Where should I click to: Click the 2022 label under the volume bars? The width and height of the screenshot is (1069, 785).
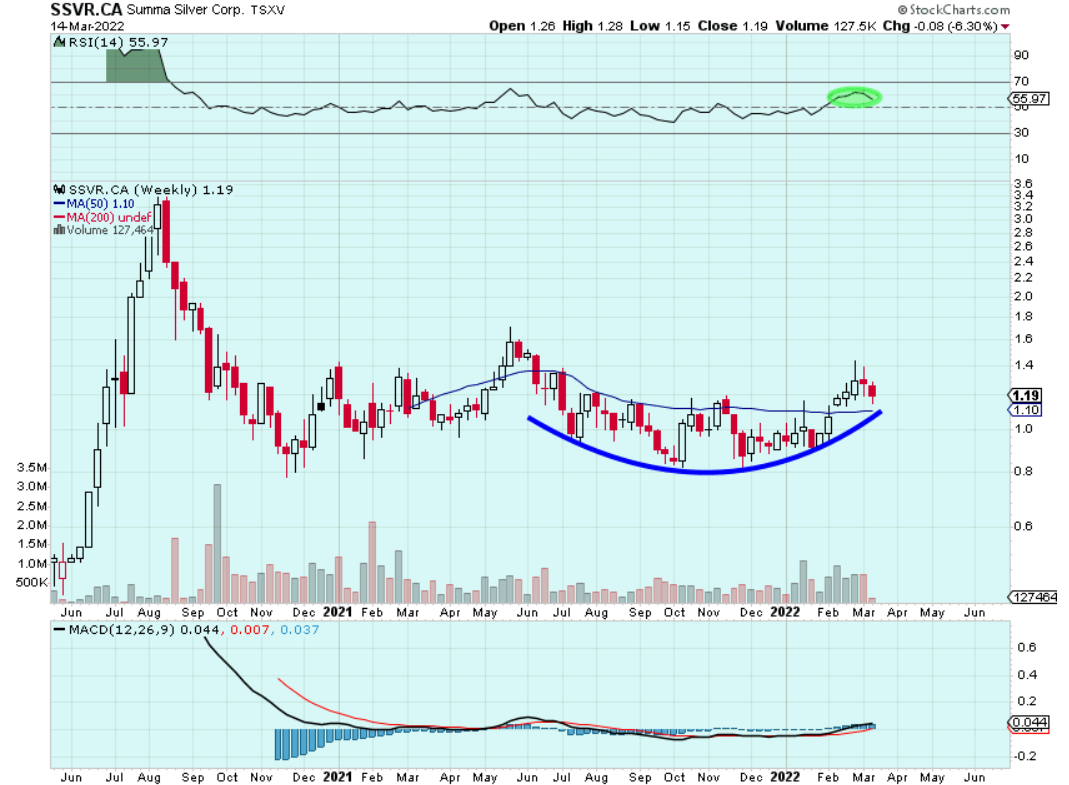(x=785, y=612)
